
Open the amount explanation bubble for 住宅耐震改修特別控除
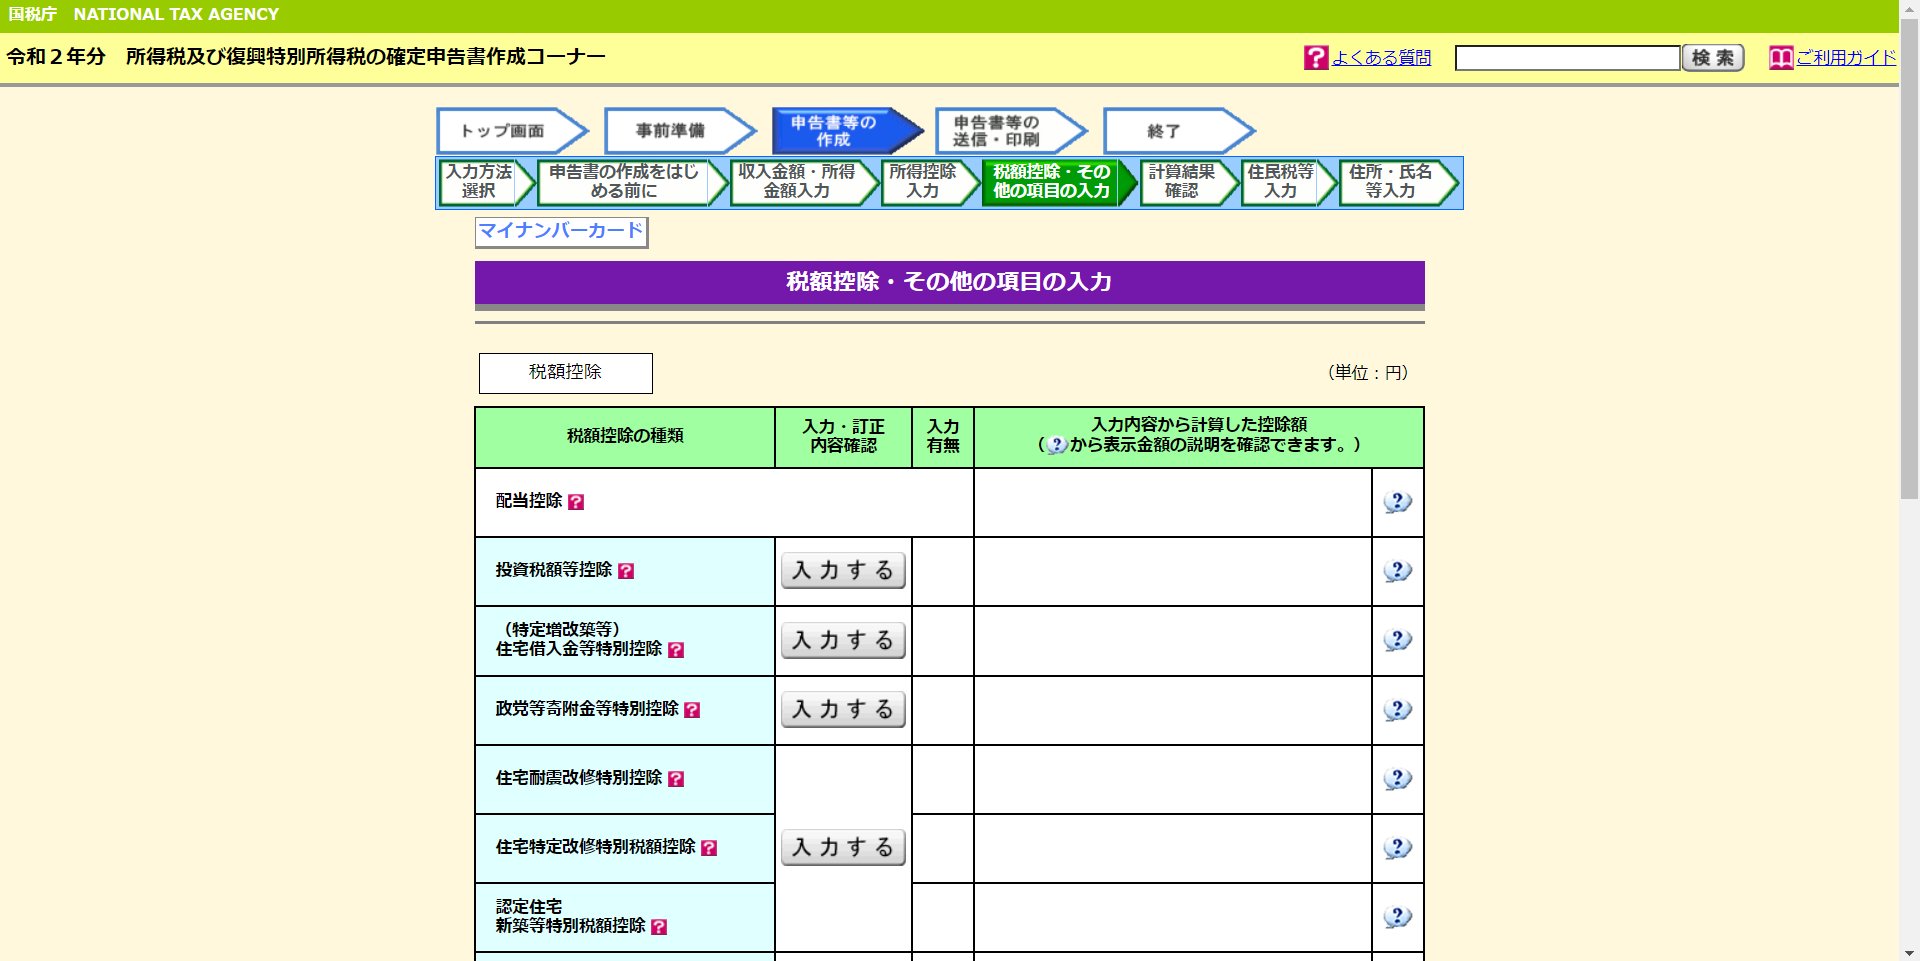pyautogui.click(x=1397, y=779)
